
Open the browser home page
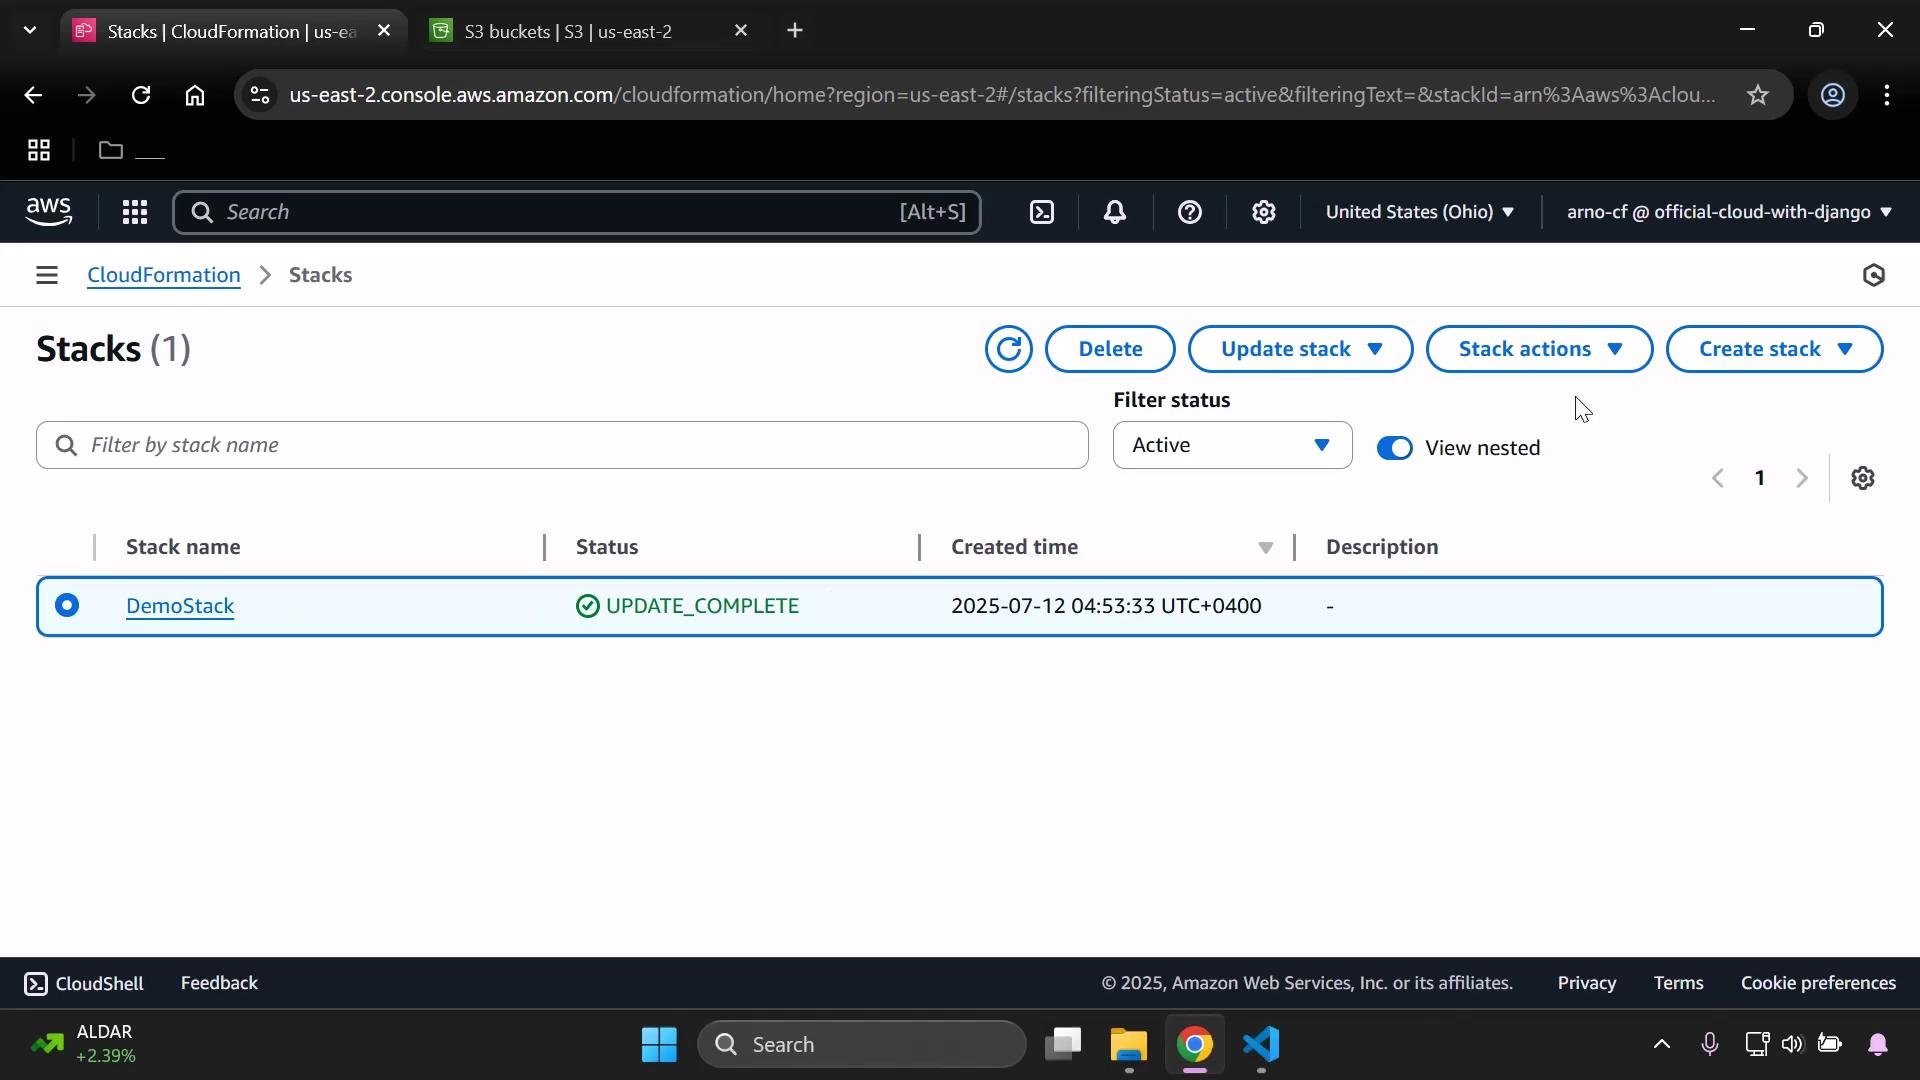[x=195, y=95]
